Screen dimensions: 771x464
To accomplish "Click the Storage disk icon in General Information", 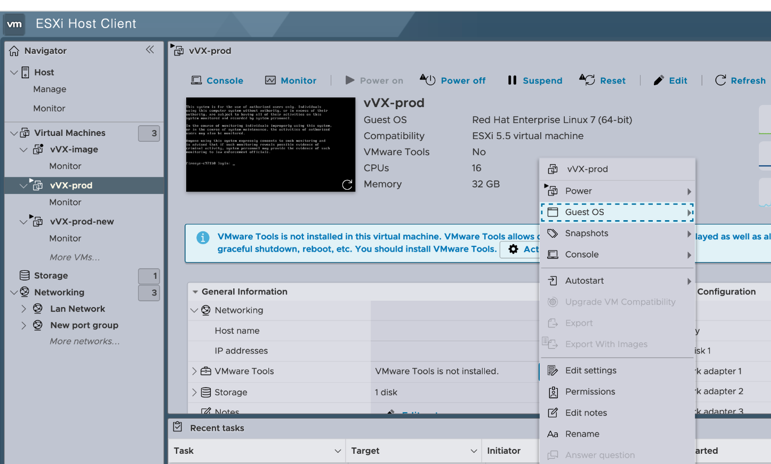I will point(206,392).
